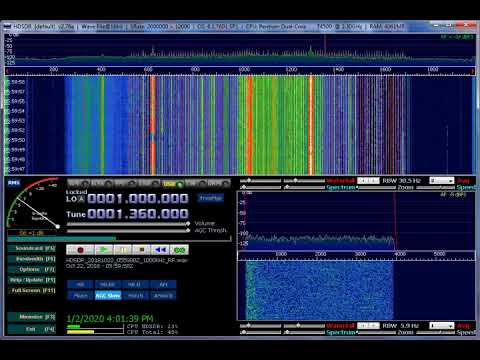Pause playback of the recording
The height and width of the screenshot is (360, 480).
[123, 250]
